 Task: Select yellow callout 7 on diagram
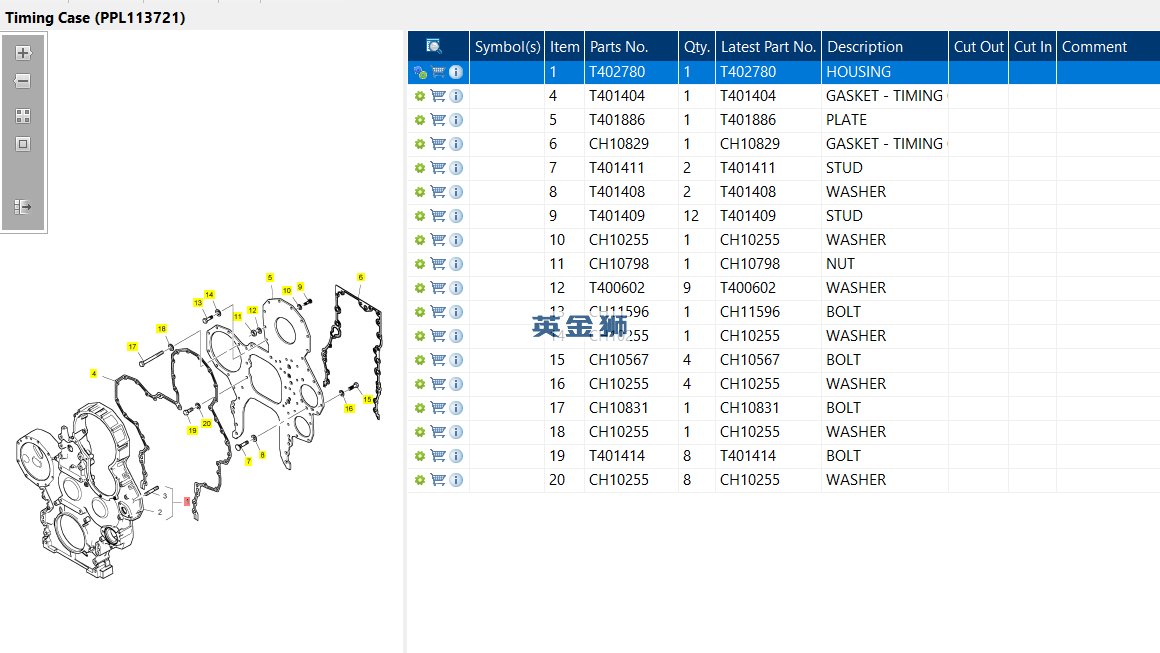click(249, 461)
